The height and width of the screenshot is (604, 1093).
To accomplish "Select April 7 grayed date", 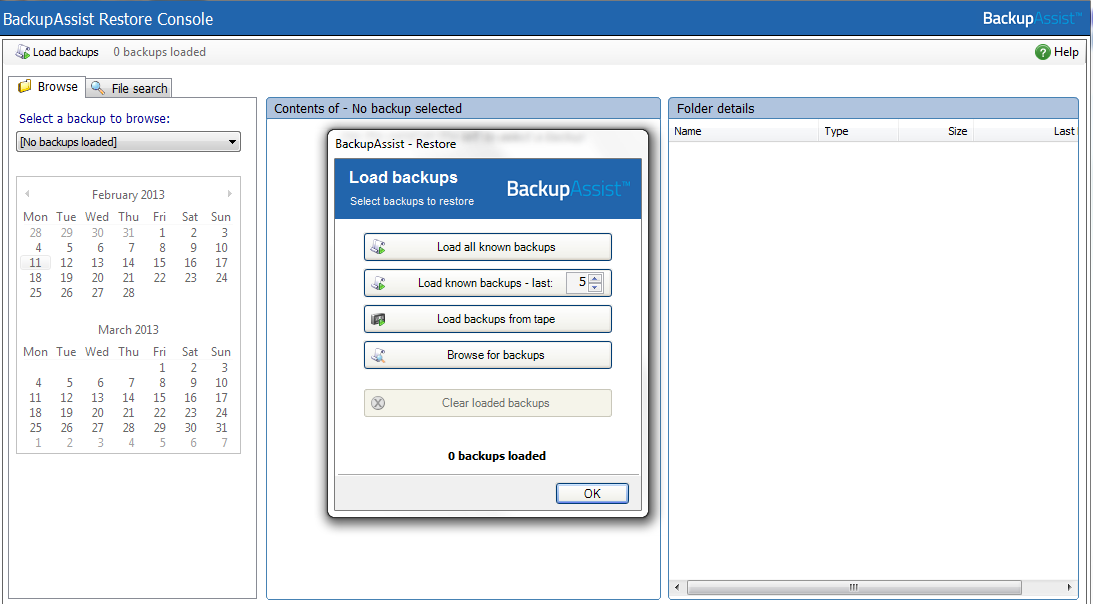I will pos(224,443).
